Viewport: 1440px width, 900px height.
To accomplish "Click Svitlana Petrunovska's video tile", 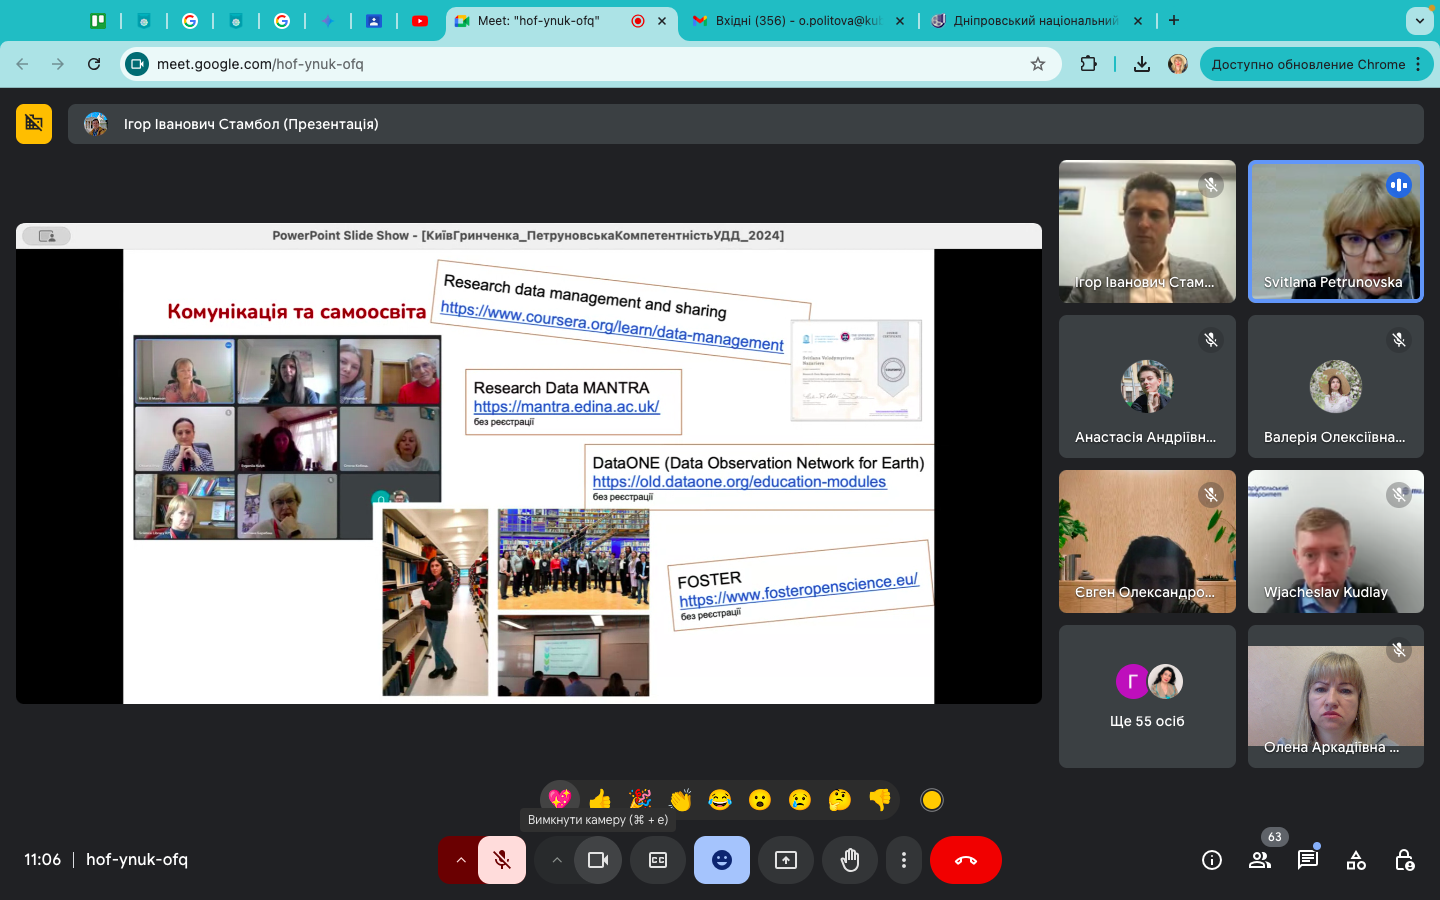I will [1335, 231].
